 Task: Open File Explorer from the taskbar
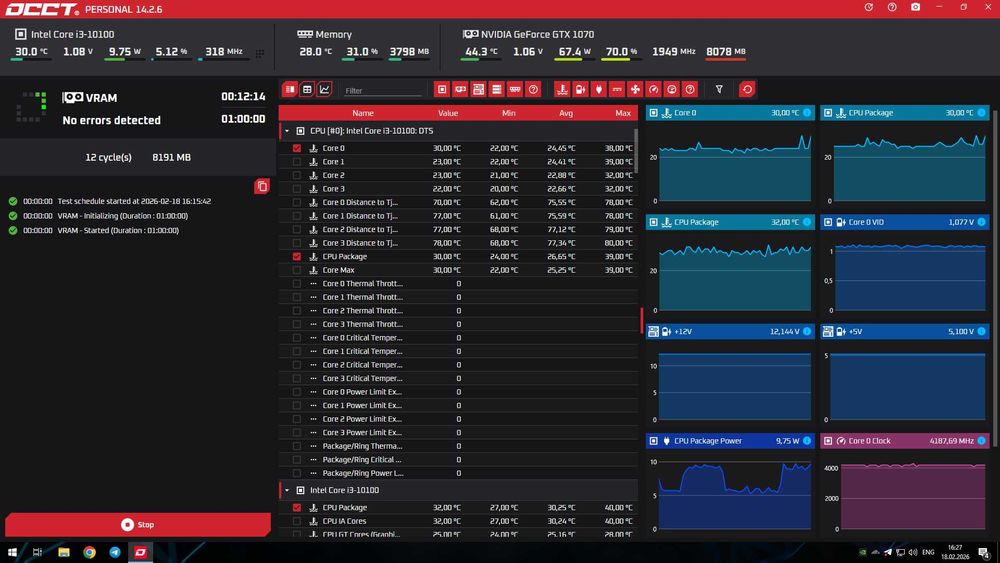tap(63, 552)
